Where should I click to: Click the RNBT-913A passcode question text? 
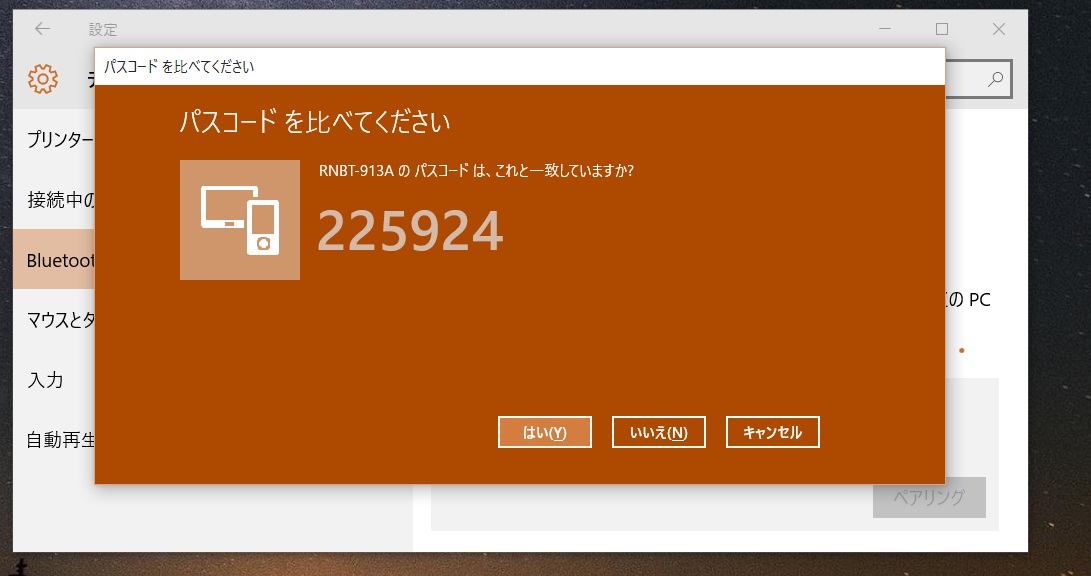(x=476, y=170)
